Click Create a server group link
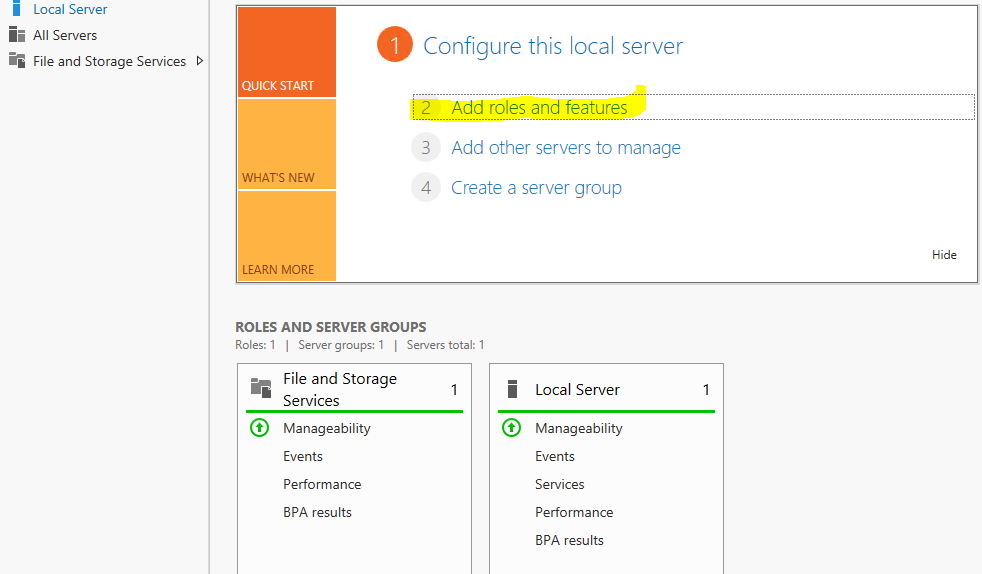982x574 pixels. coord(536,188)
